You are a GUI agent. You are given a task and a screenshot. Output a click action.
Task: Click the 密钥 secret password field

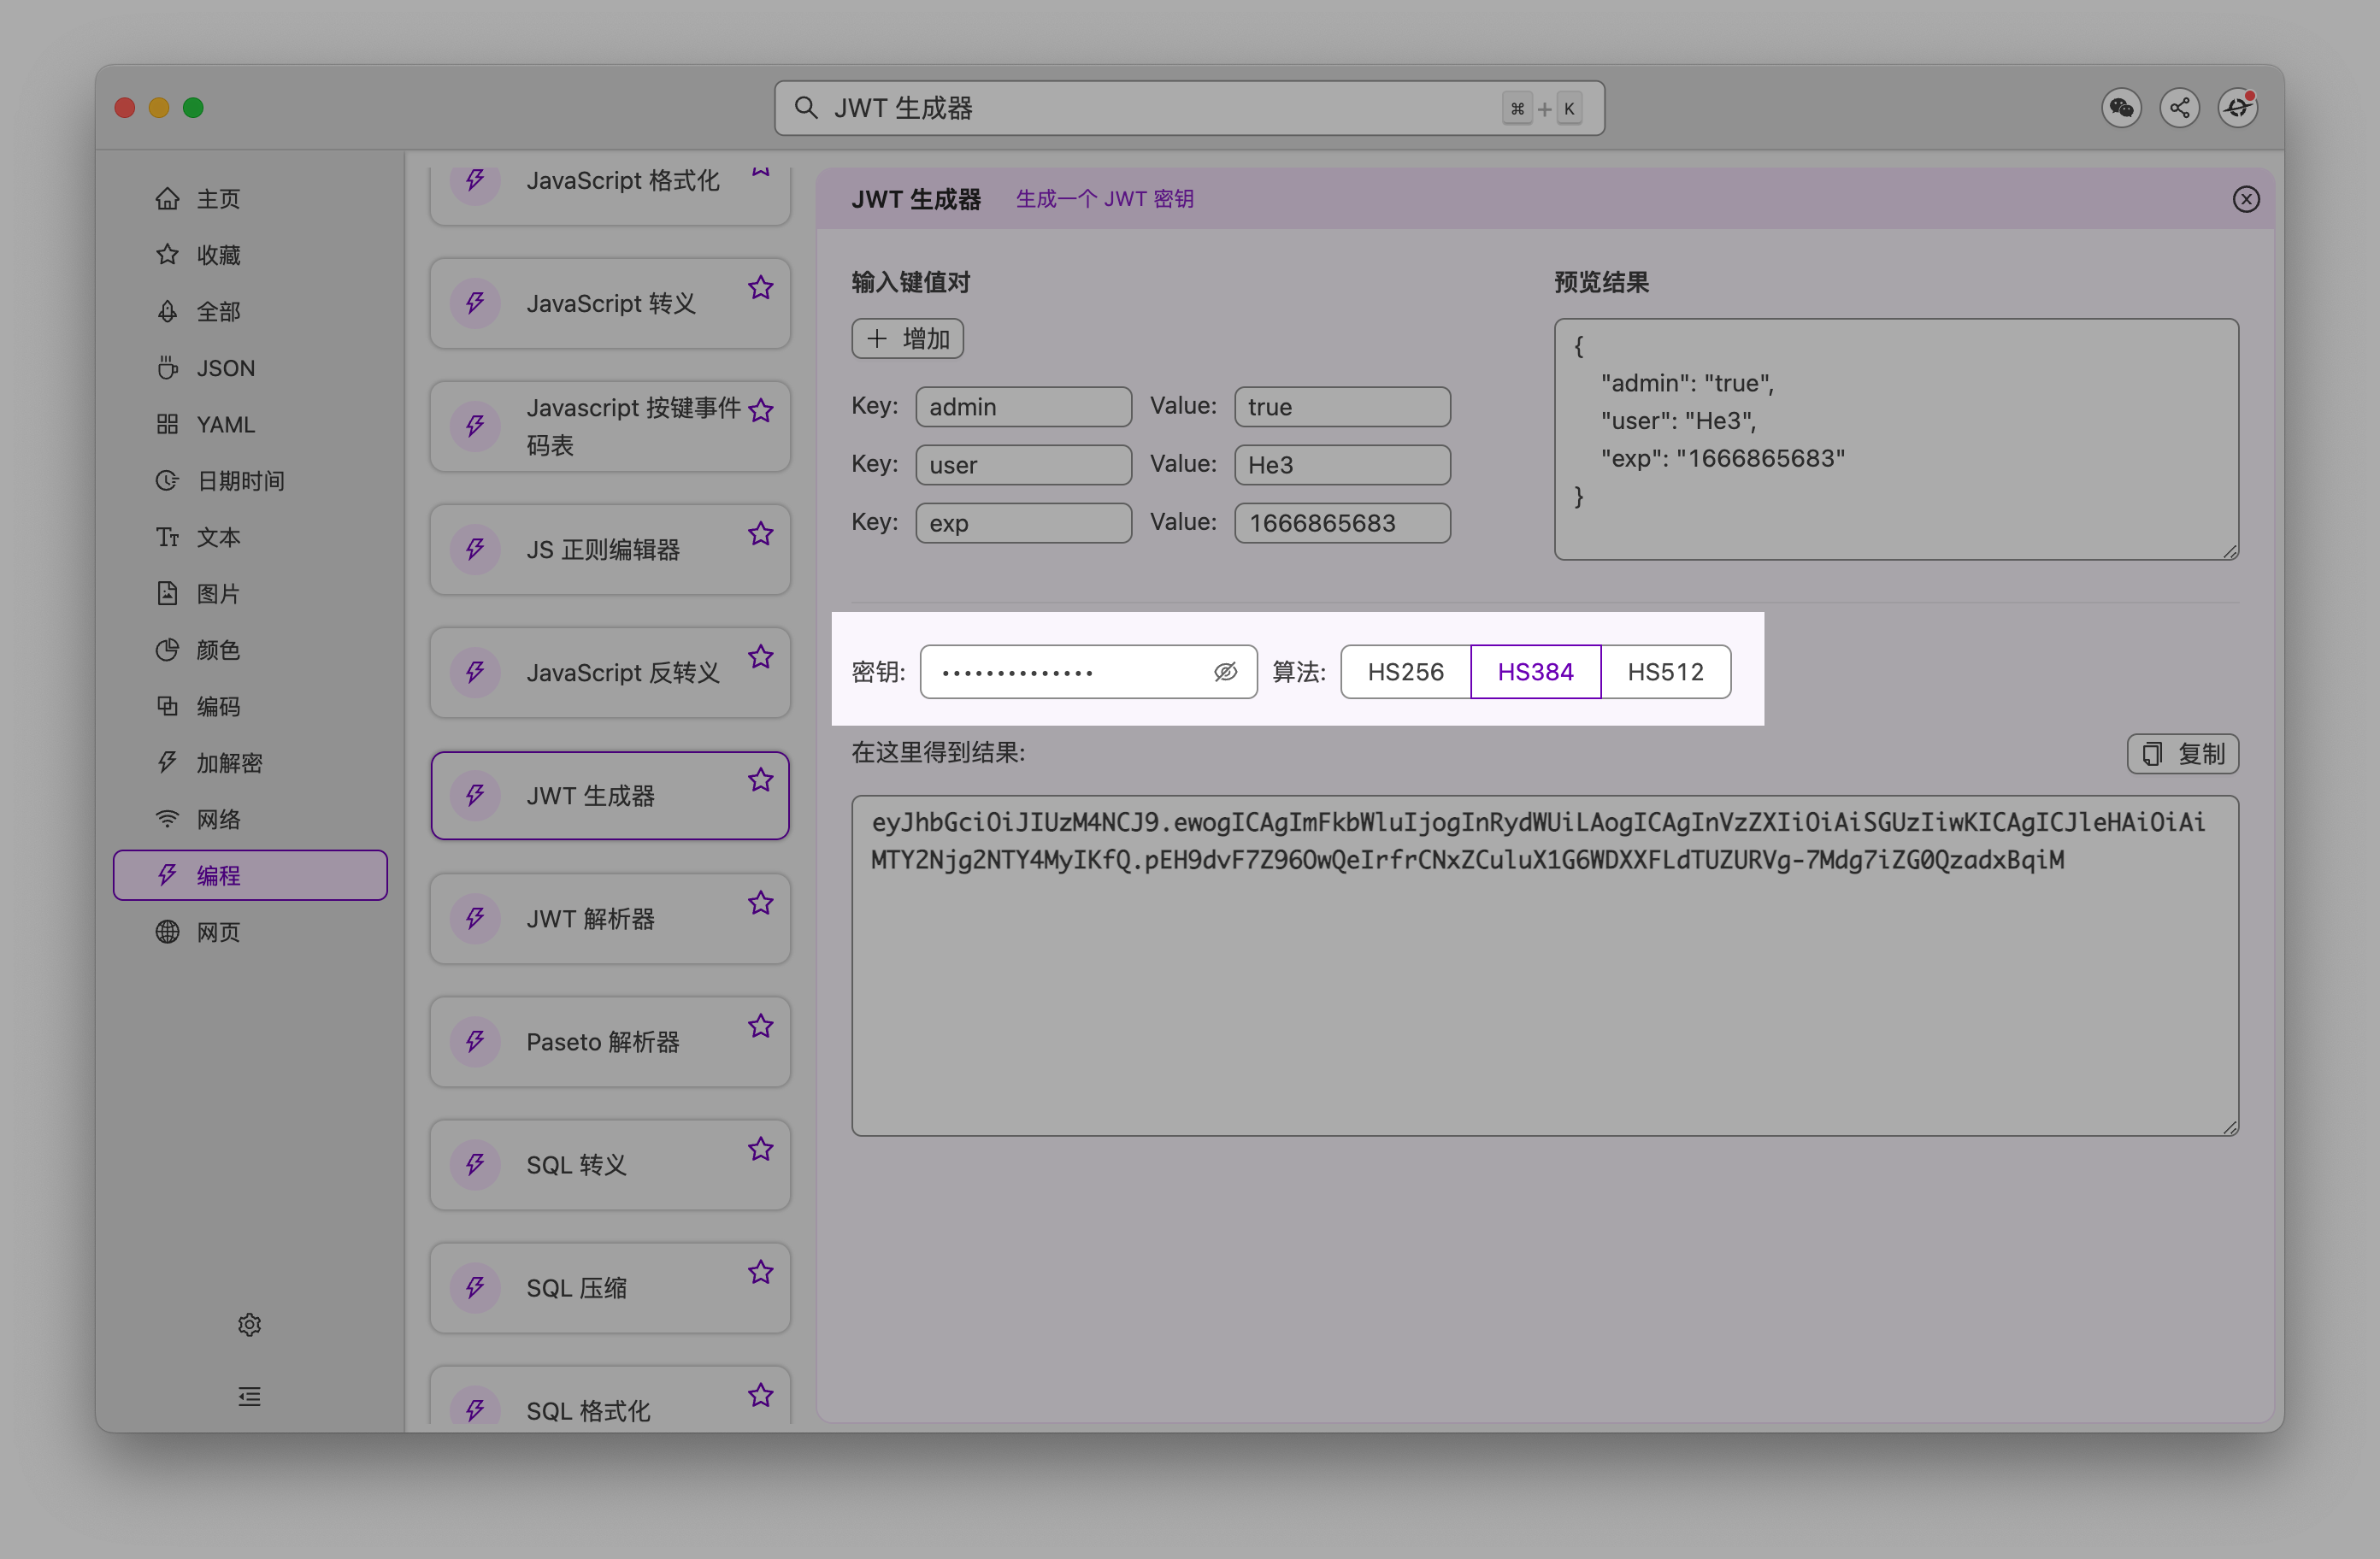point(1088,672)
